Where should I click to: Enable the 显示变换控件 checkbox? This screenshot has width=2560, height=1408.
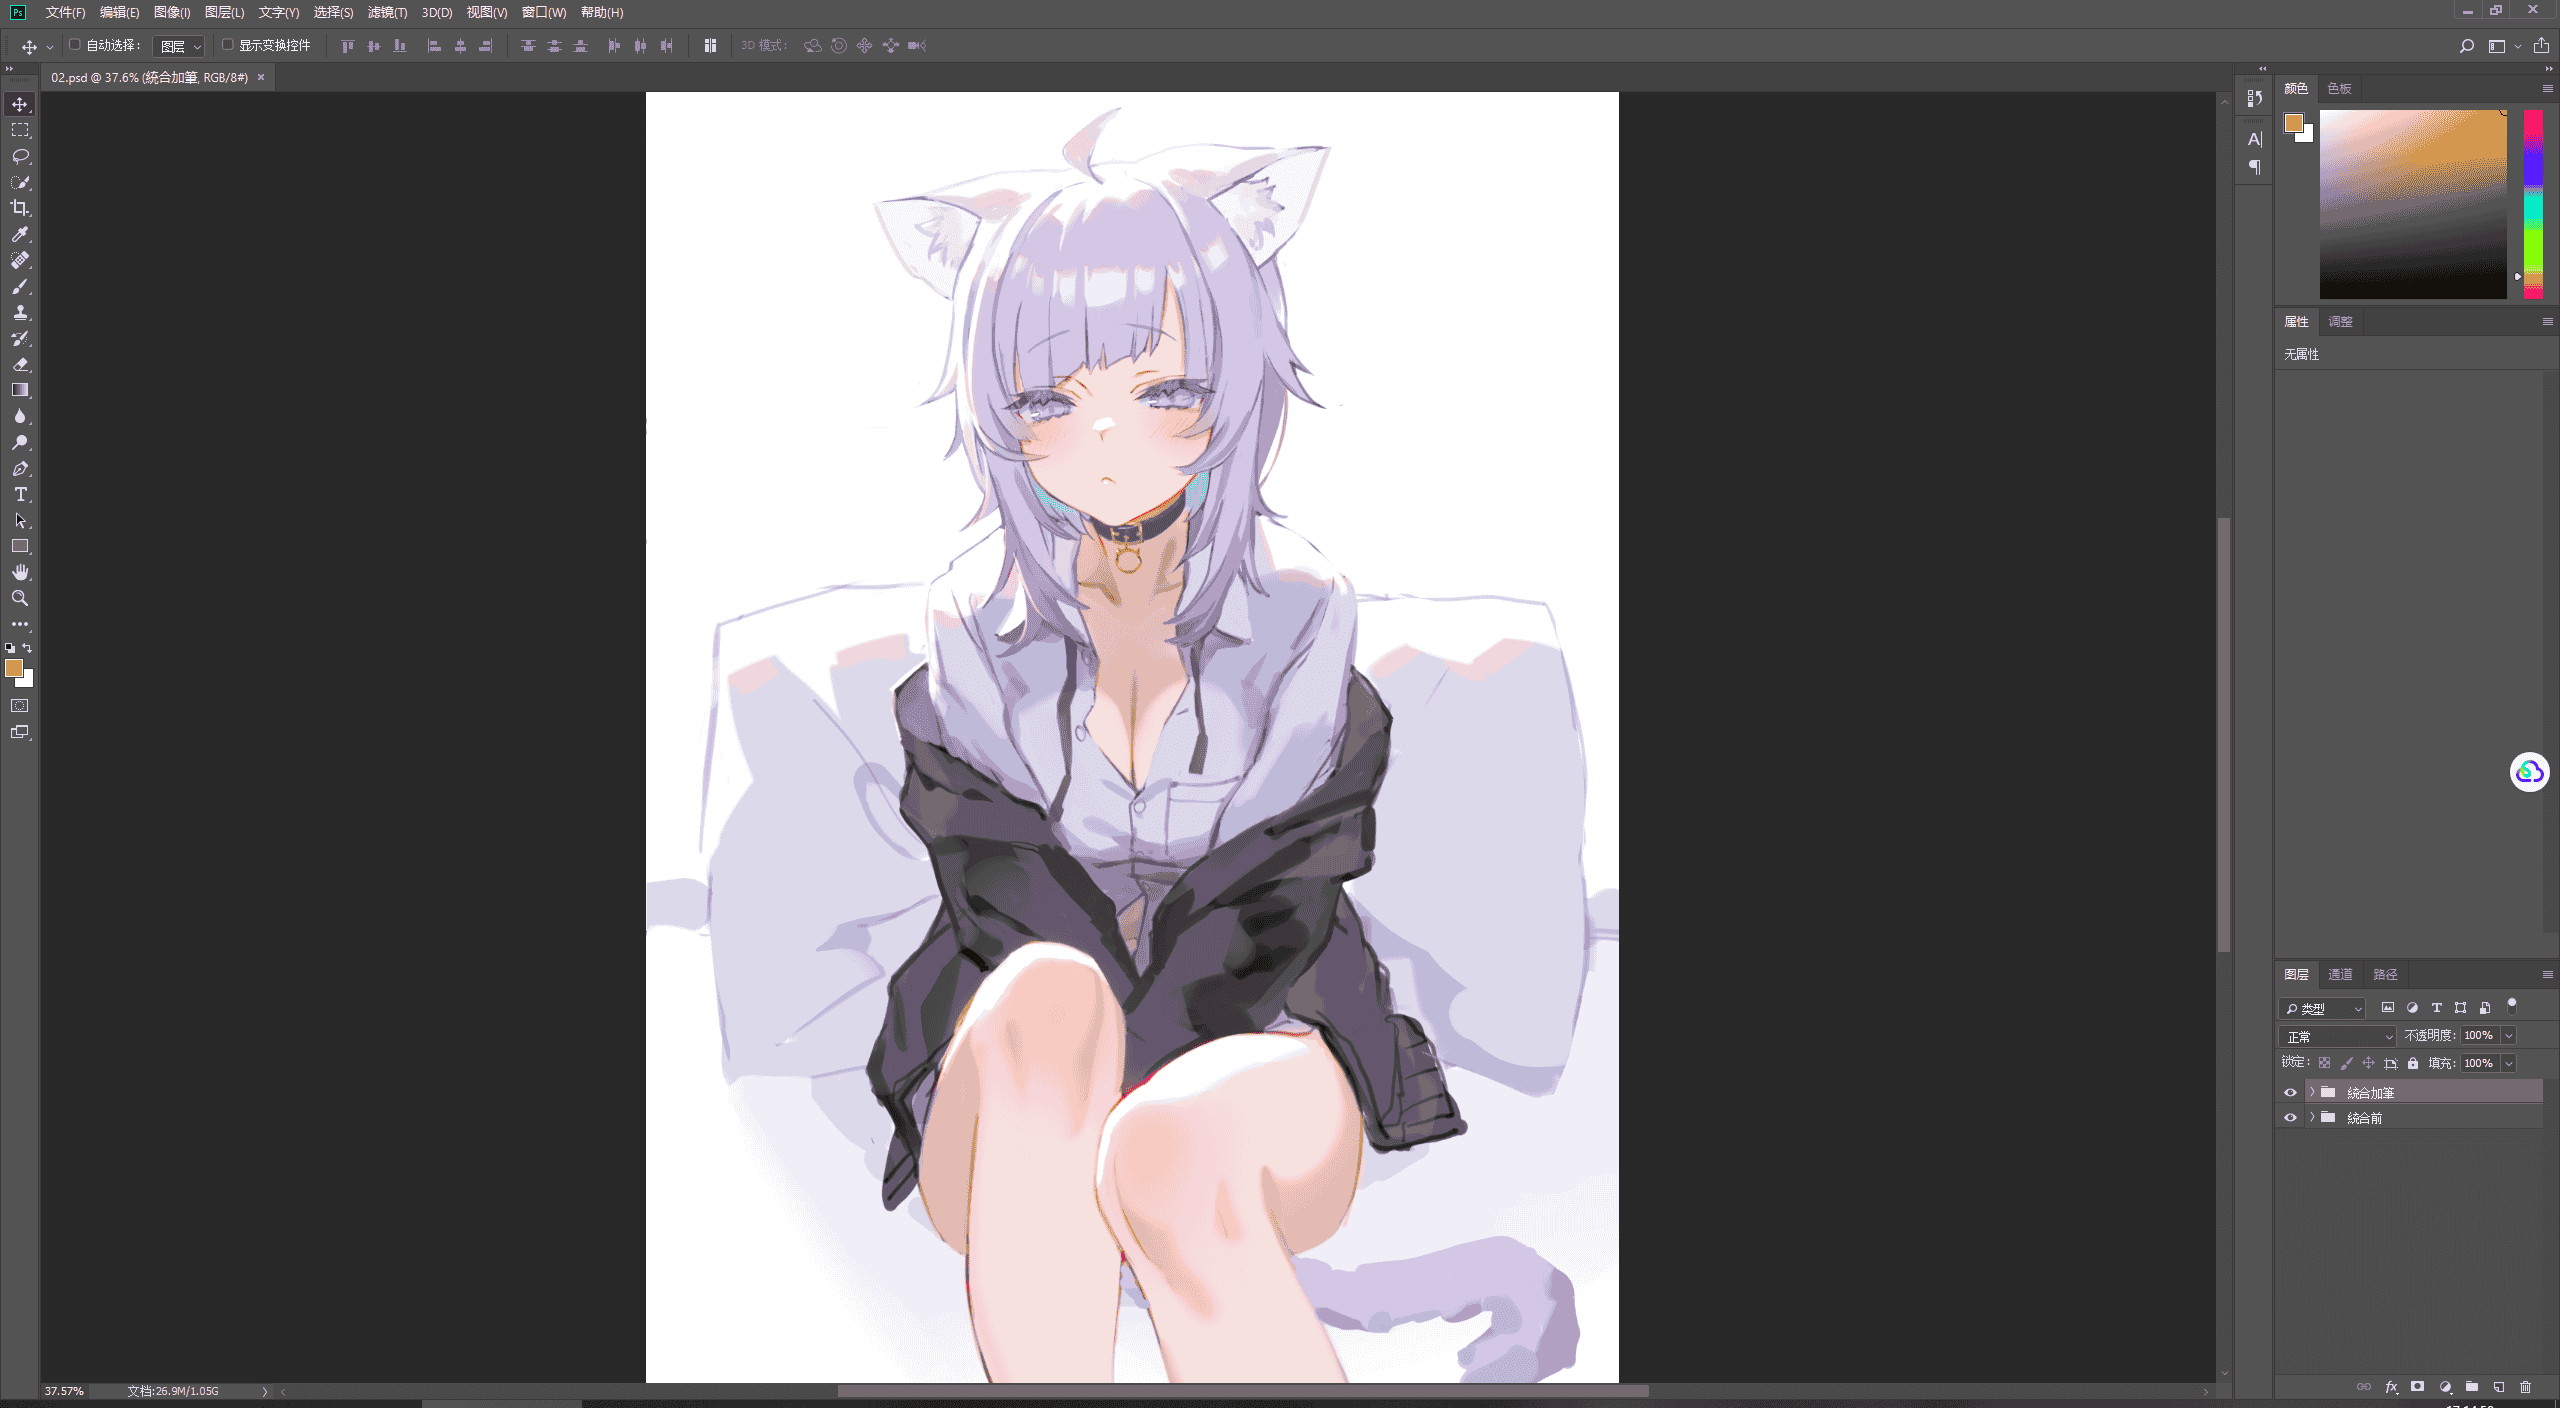click(228, 45)
